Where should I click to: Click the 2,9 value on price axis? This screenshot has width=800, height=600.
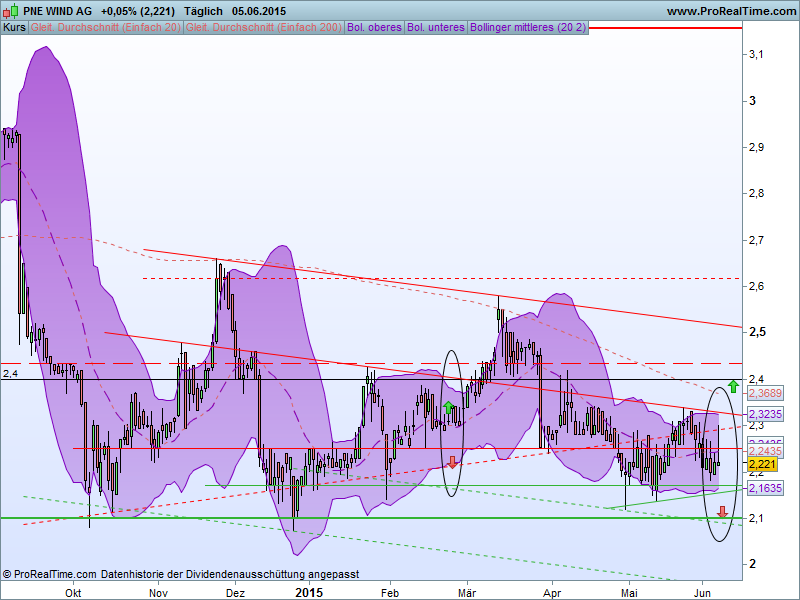pyautogui.click(x=756, y=147)
